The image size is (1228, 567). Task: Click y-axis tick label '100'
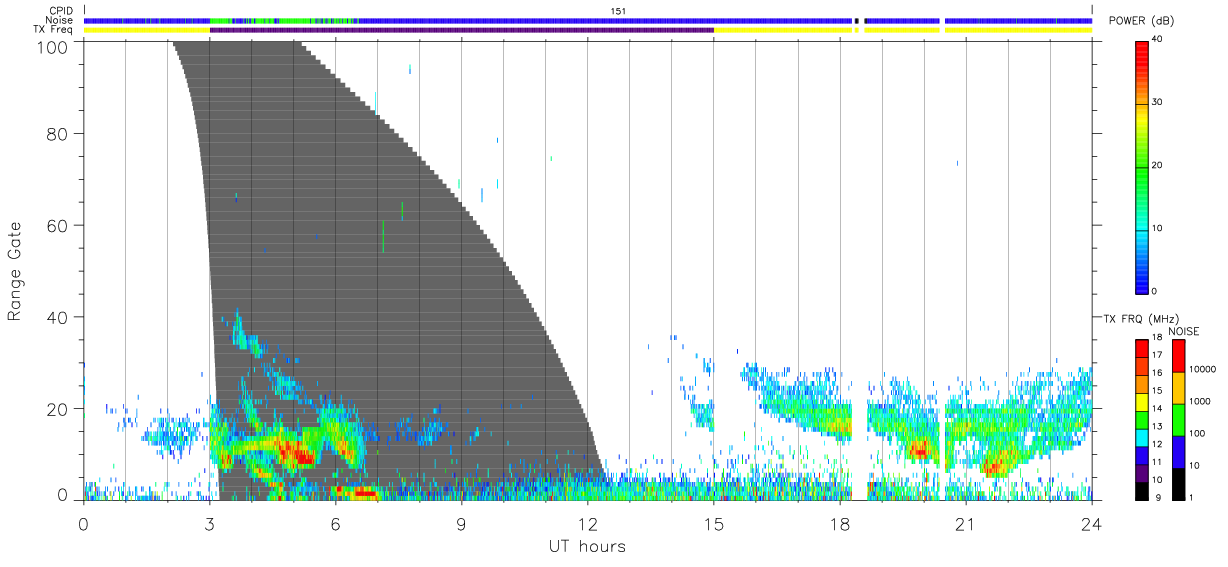[x=54, y=46]
